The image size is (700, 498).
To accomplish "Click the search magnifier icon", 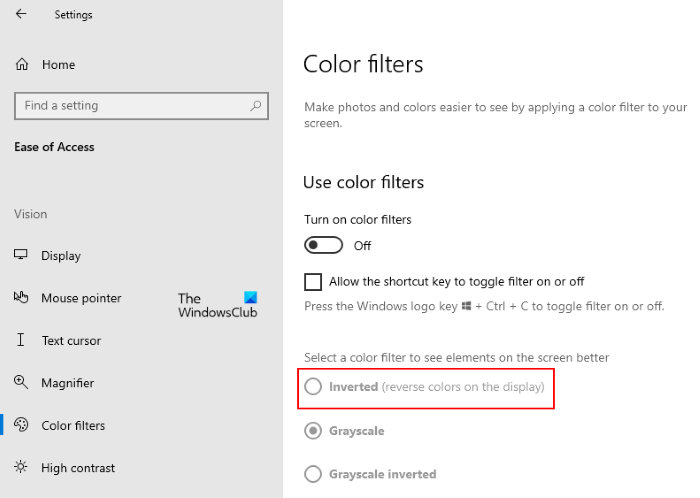I will 256,105.
